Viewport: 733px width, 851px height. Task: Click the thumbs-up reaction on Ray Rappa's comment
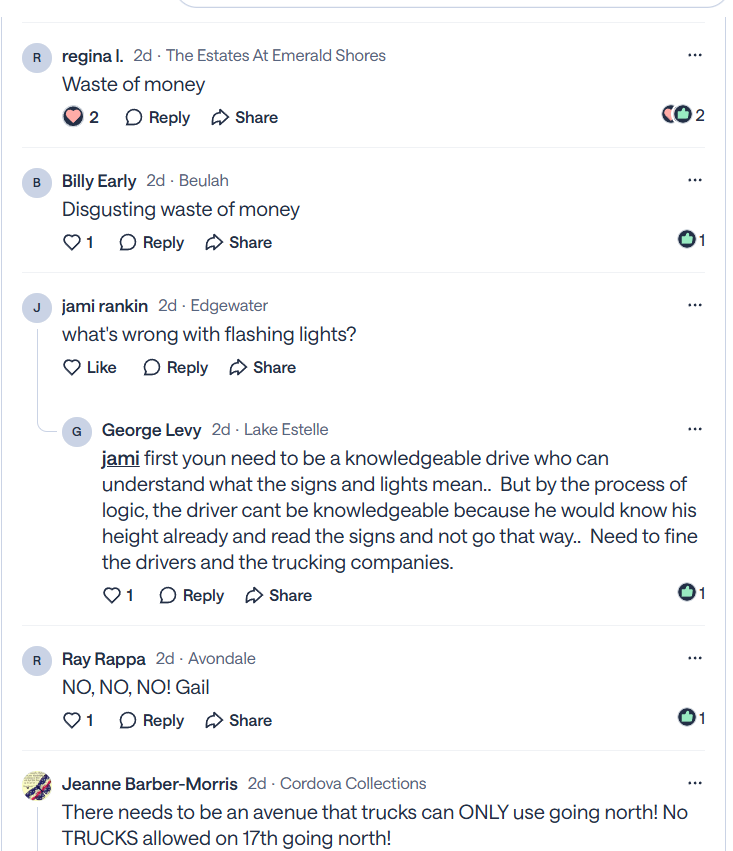[x=687, y=717]
